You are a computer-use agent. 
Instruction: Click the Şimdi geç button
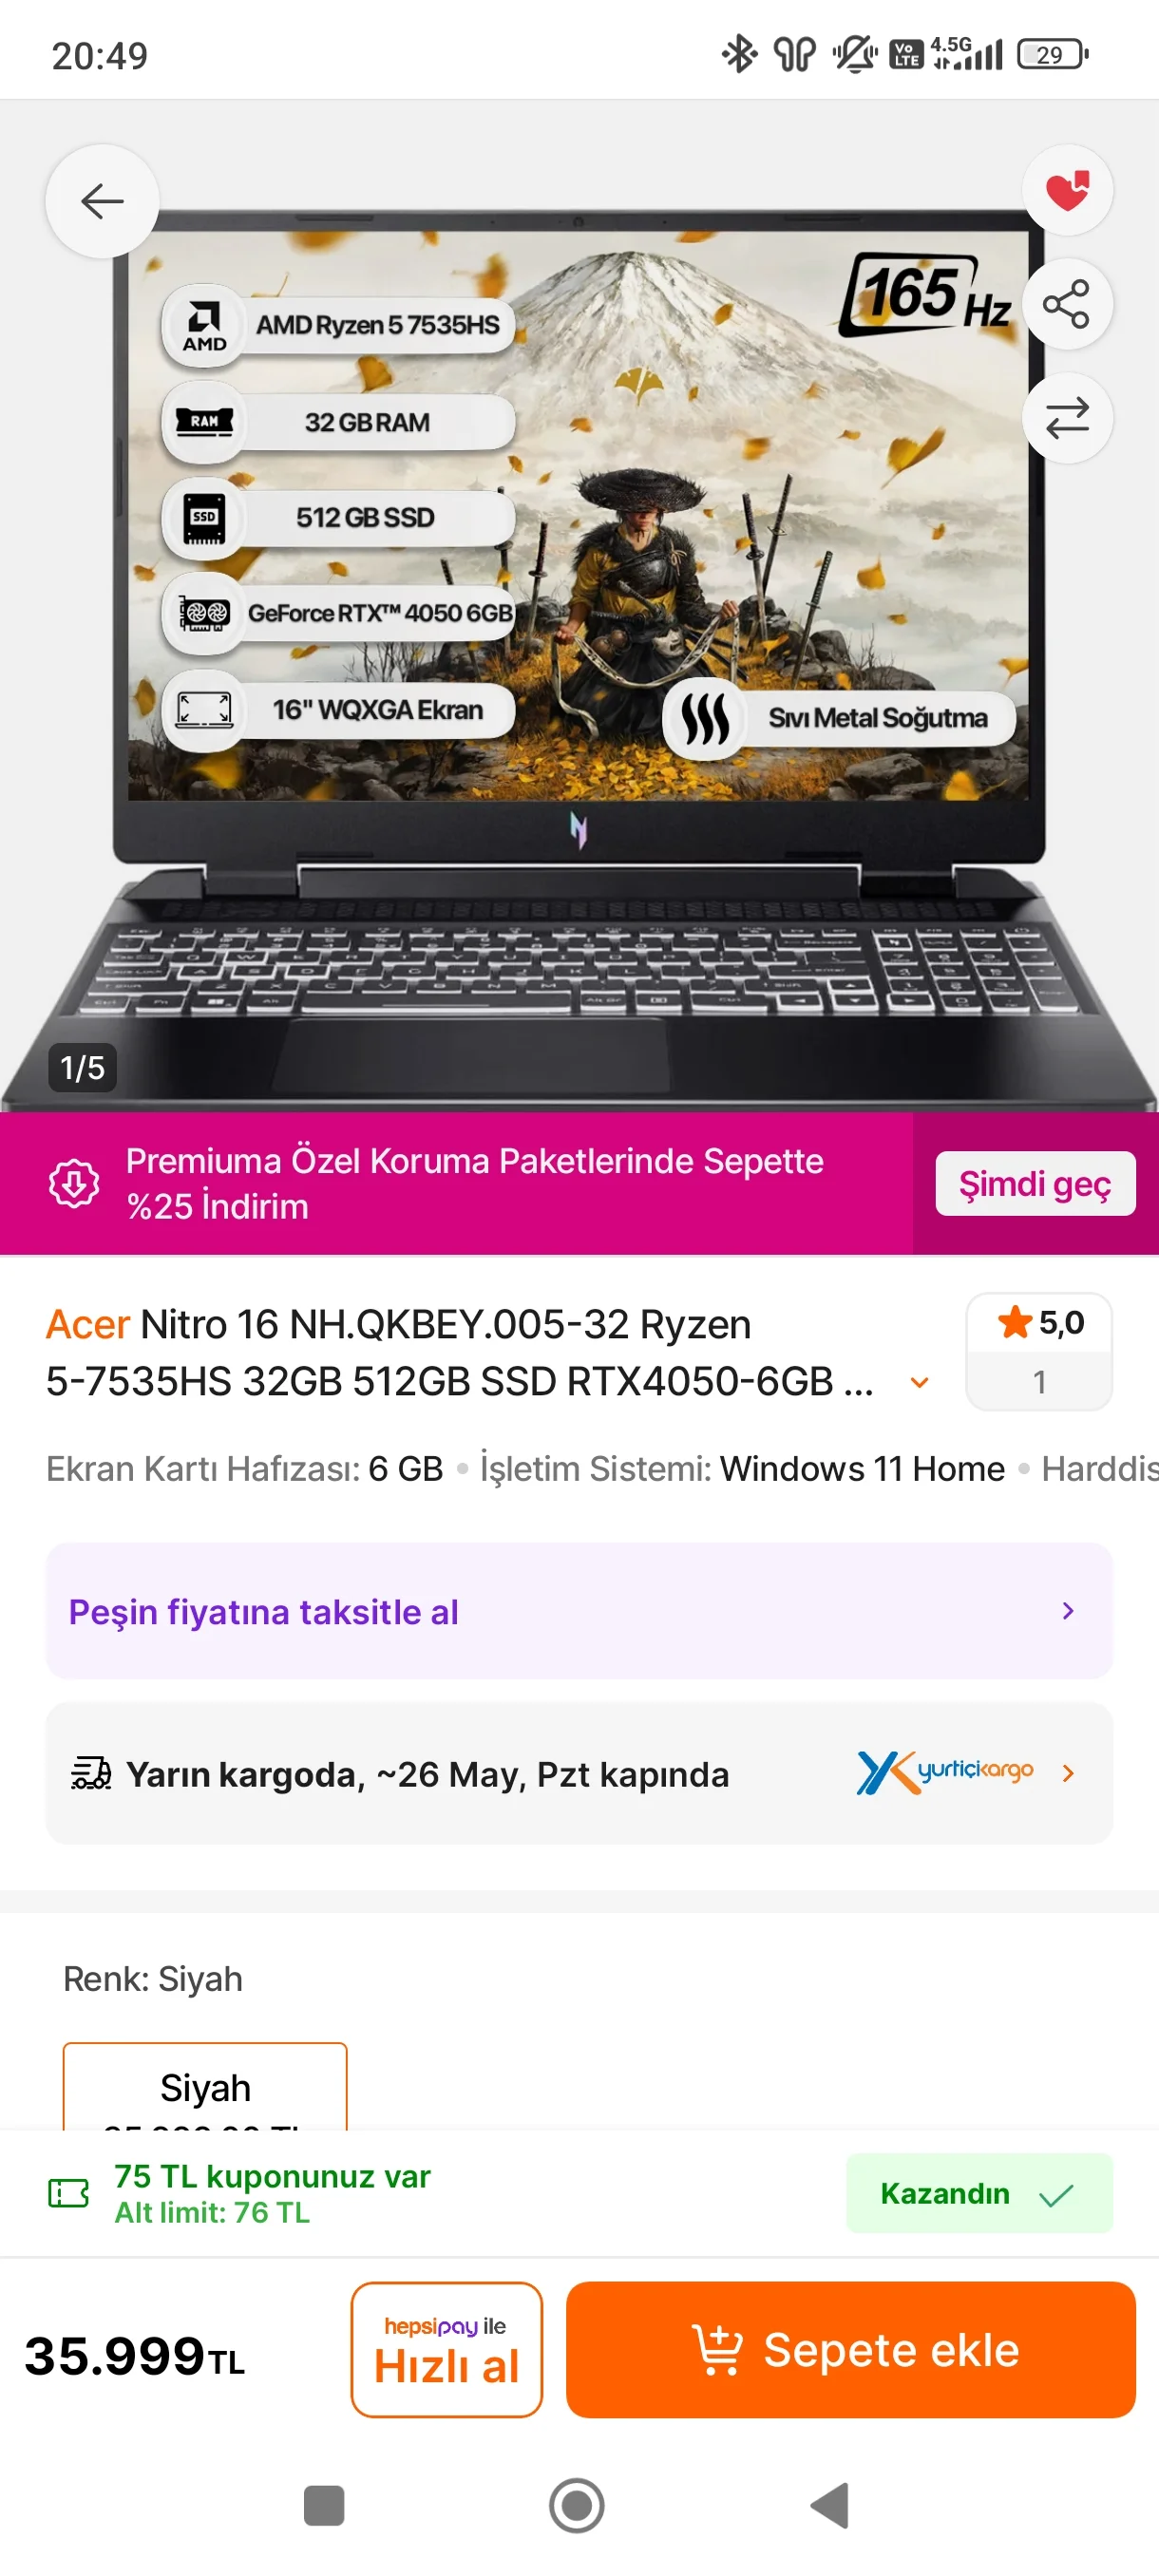(x=1035, y=1184)
